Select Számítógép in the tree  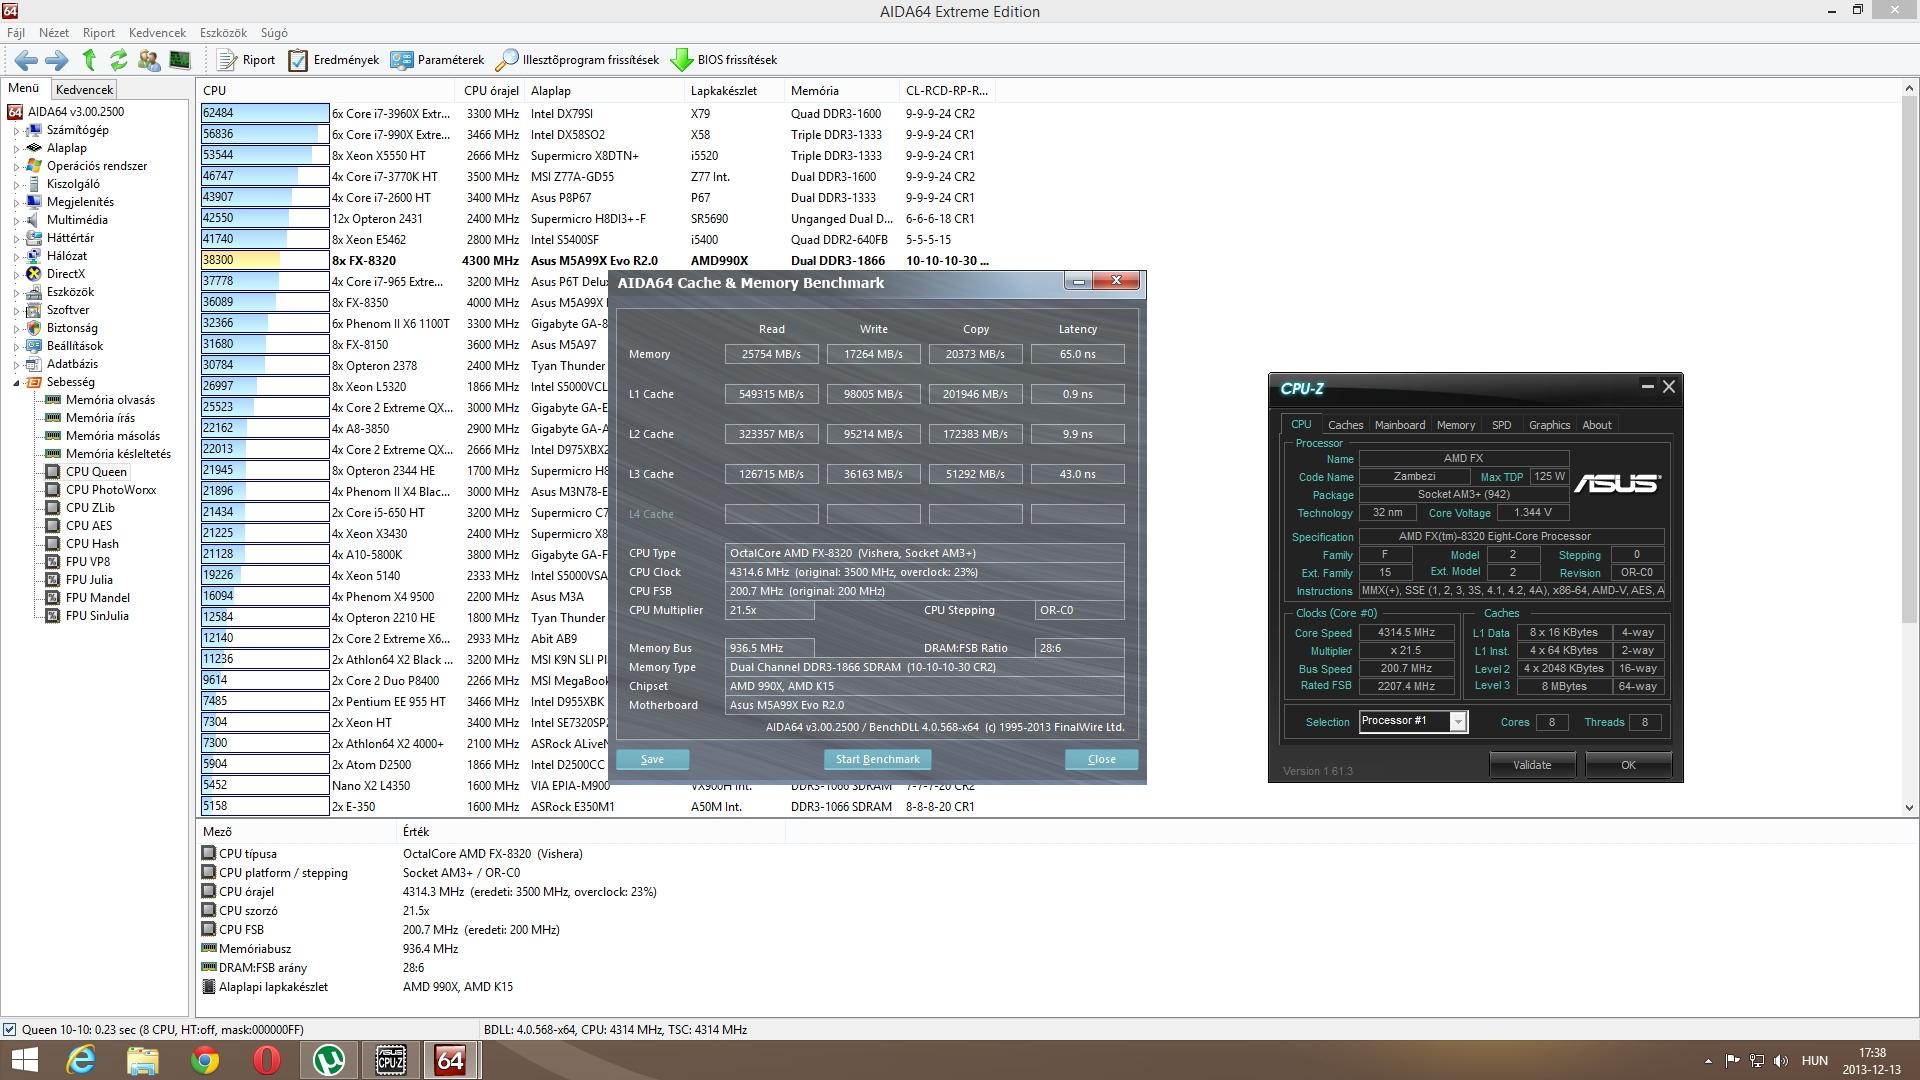coord(78,130)
